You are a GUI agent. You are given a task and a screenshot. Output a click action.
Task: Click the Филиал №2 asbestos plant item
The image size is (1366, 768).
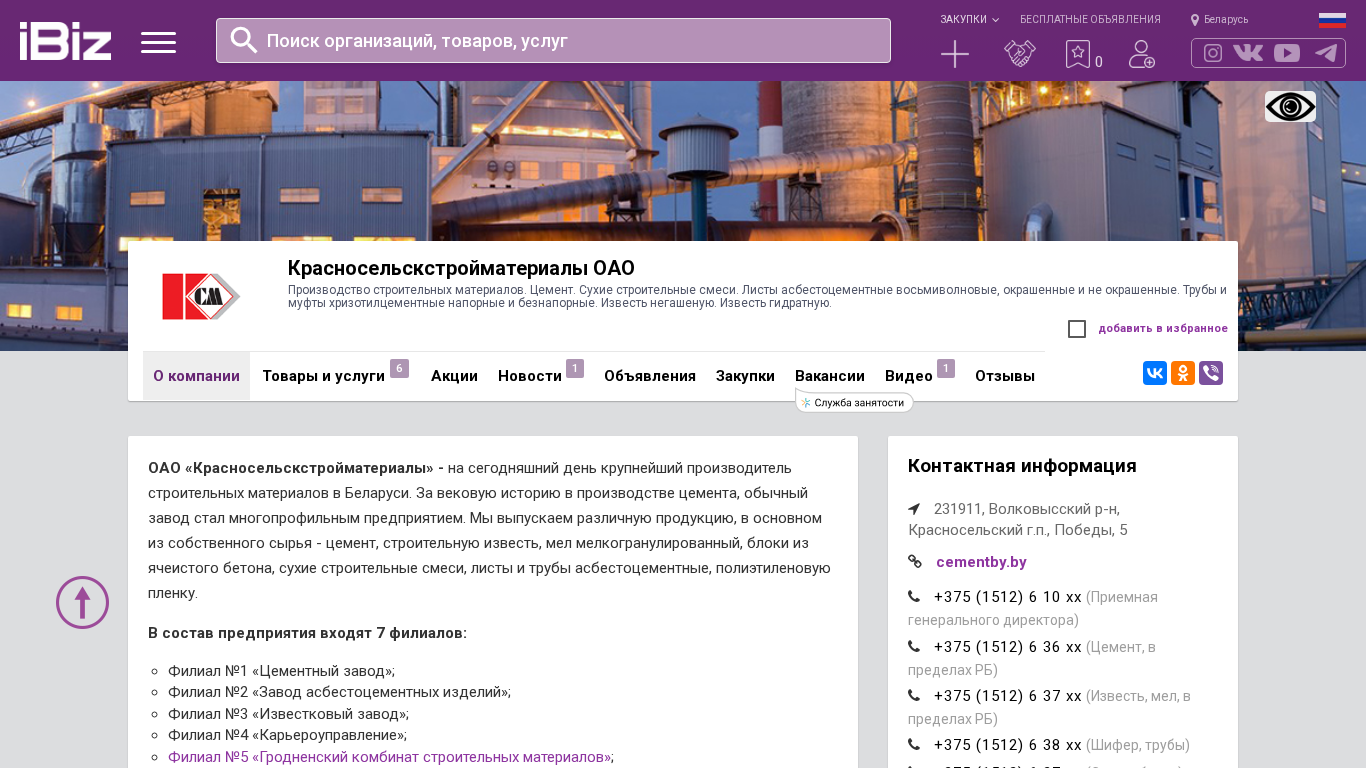(339, 692)
